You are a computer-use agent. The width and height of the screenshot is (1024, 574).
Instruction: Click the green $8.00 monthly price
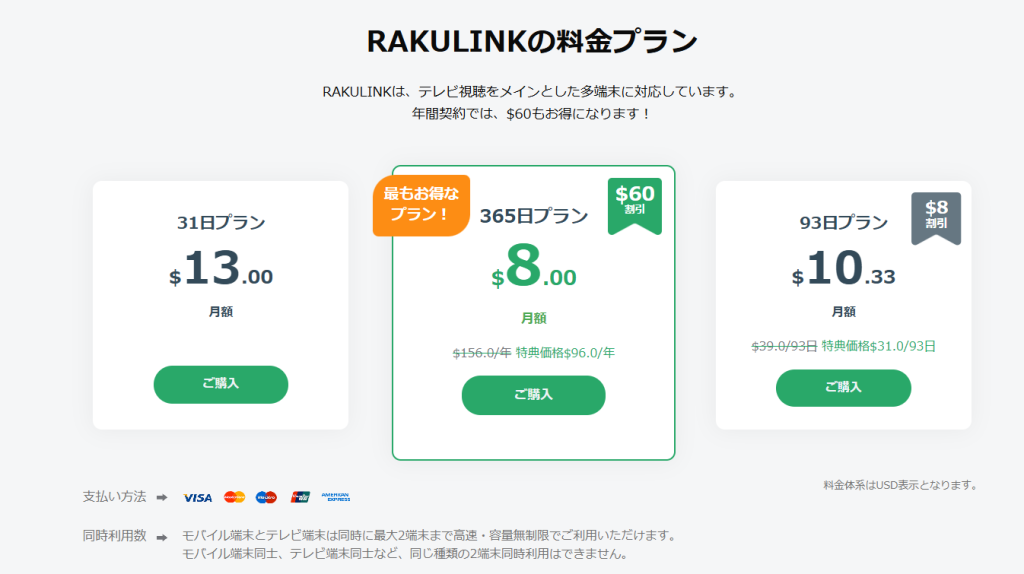[533, 269]
